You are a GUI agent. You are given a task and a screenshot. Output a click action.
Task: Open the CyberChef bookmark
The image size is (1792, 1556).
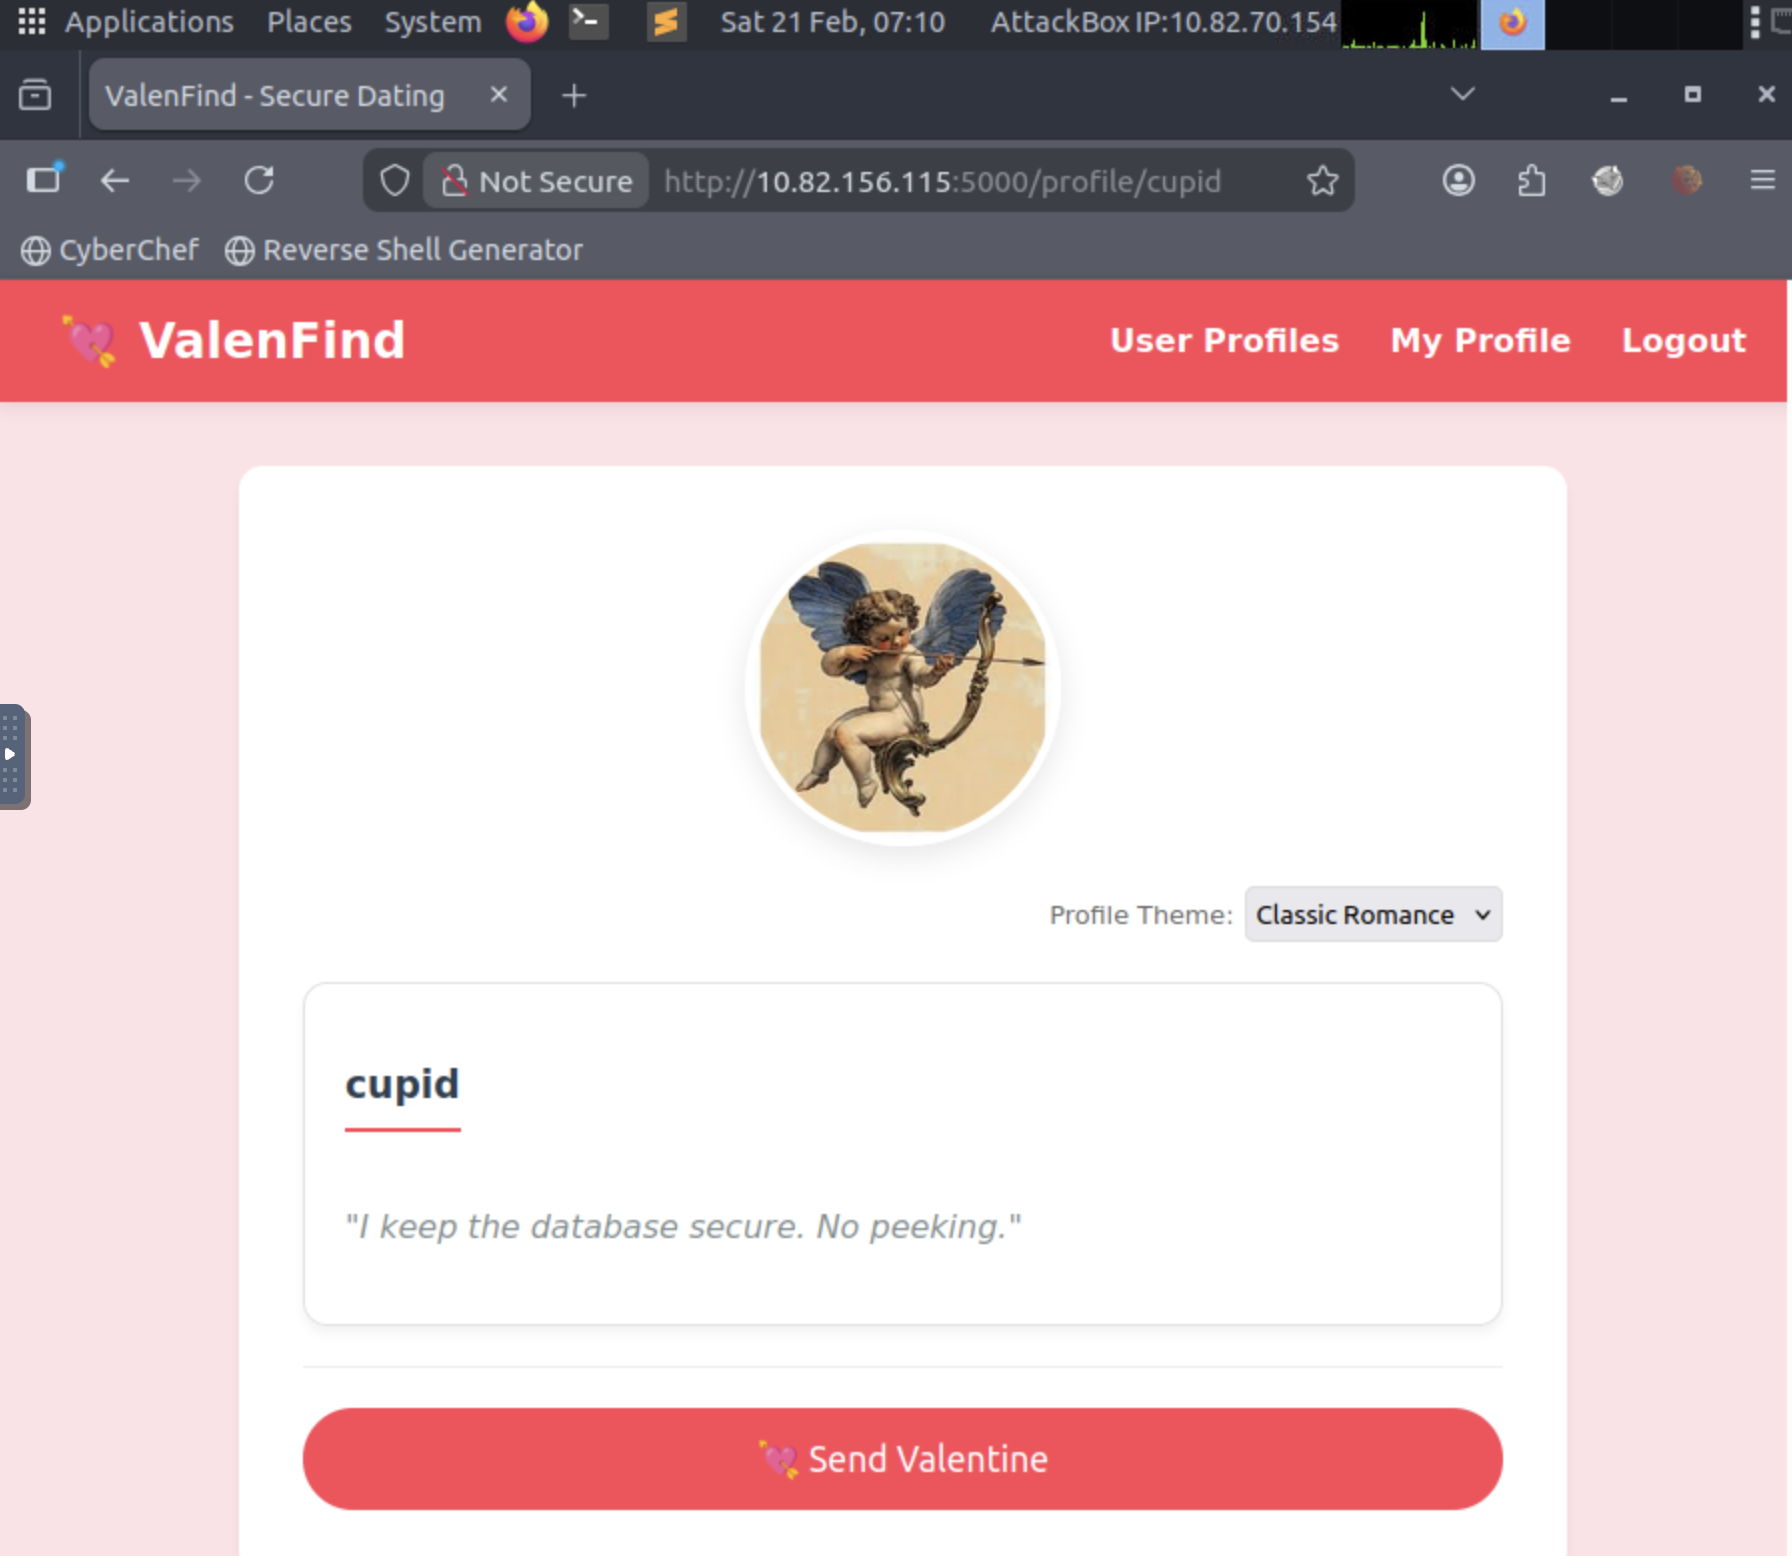[110, 250]
